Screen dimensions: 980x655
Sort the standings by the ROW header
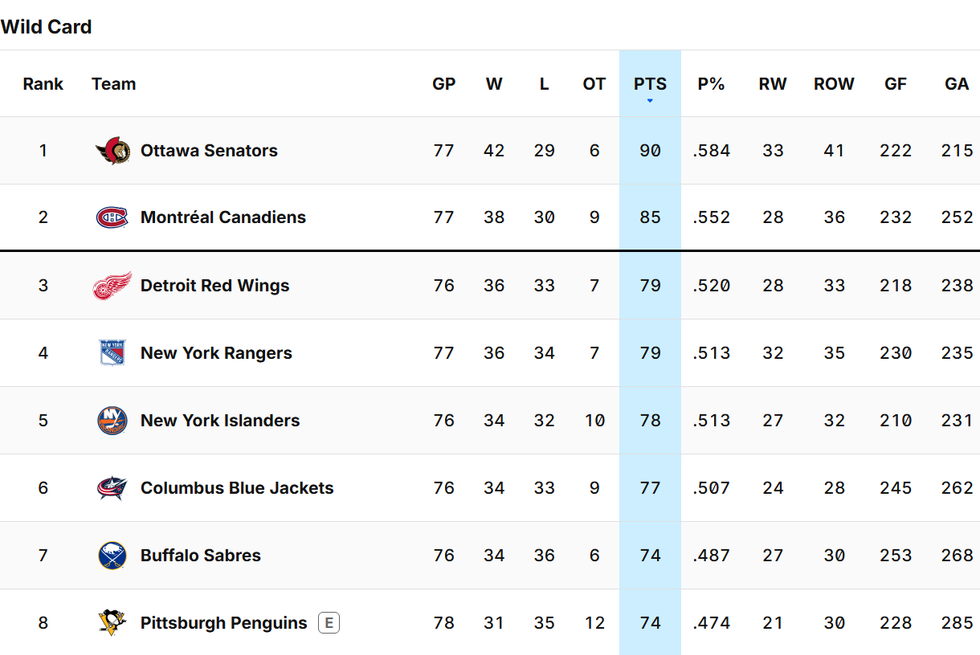pos(834,84)
